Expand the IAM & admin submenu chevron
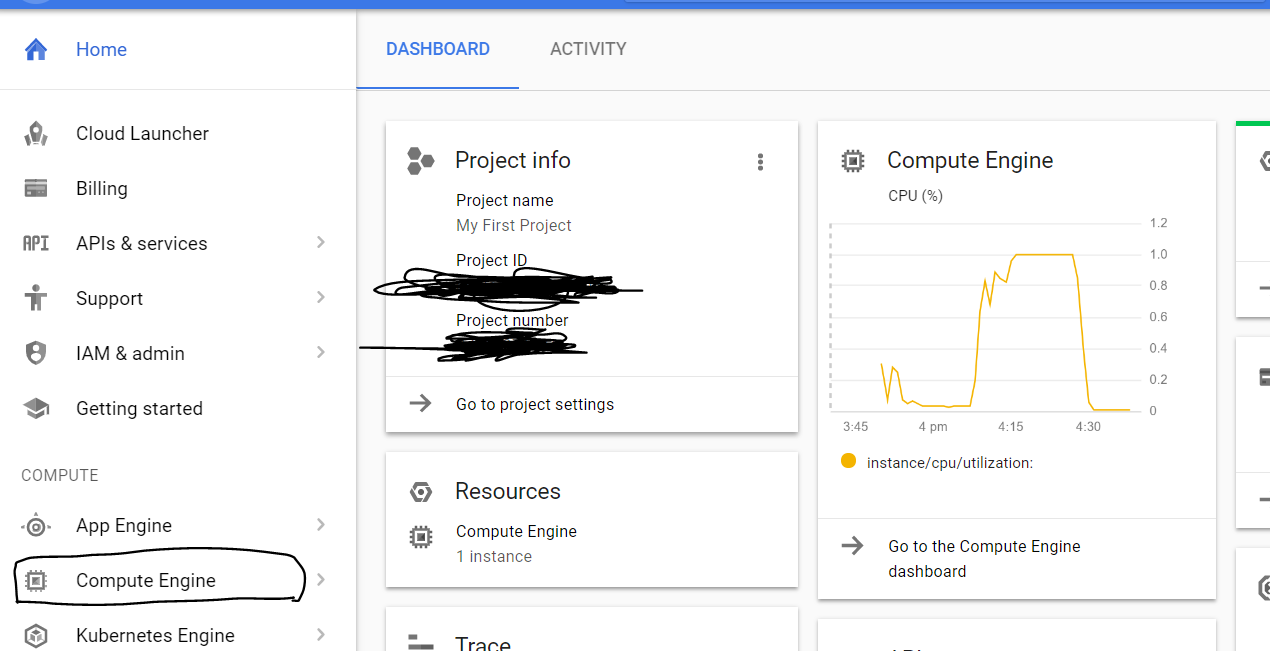Viewport: 1270px width, 651px height. click(x=321, y=352)
